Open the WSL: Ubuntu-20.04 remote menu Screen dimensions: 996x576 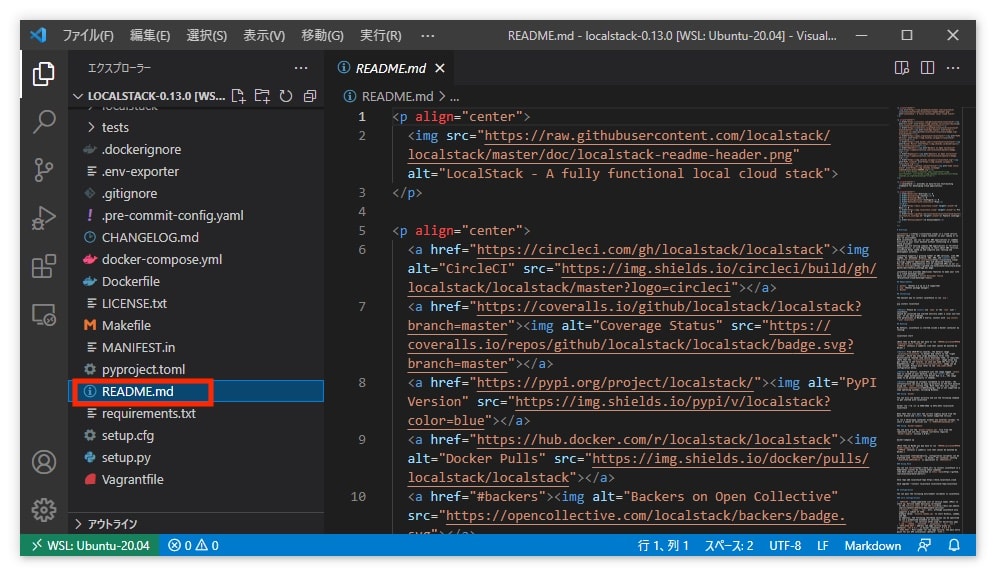[x=90, y=545]
